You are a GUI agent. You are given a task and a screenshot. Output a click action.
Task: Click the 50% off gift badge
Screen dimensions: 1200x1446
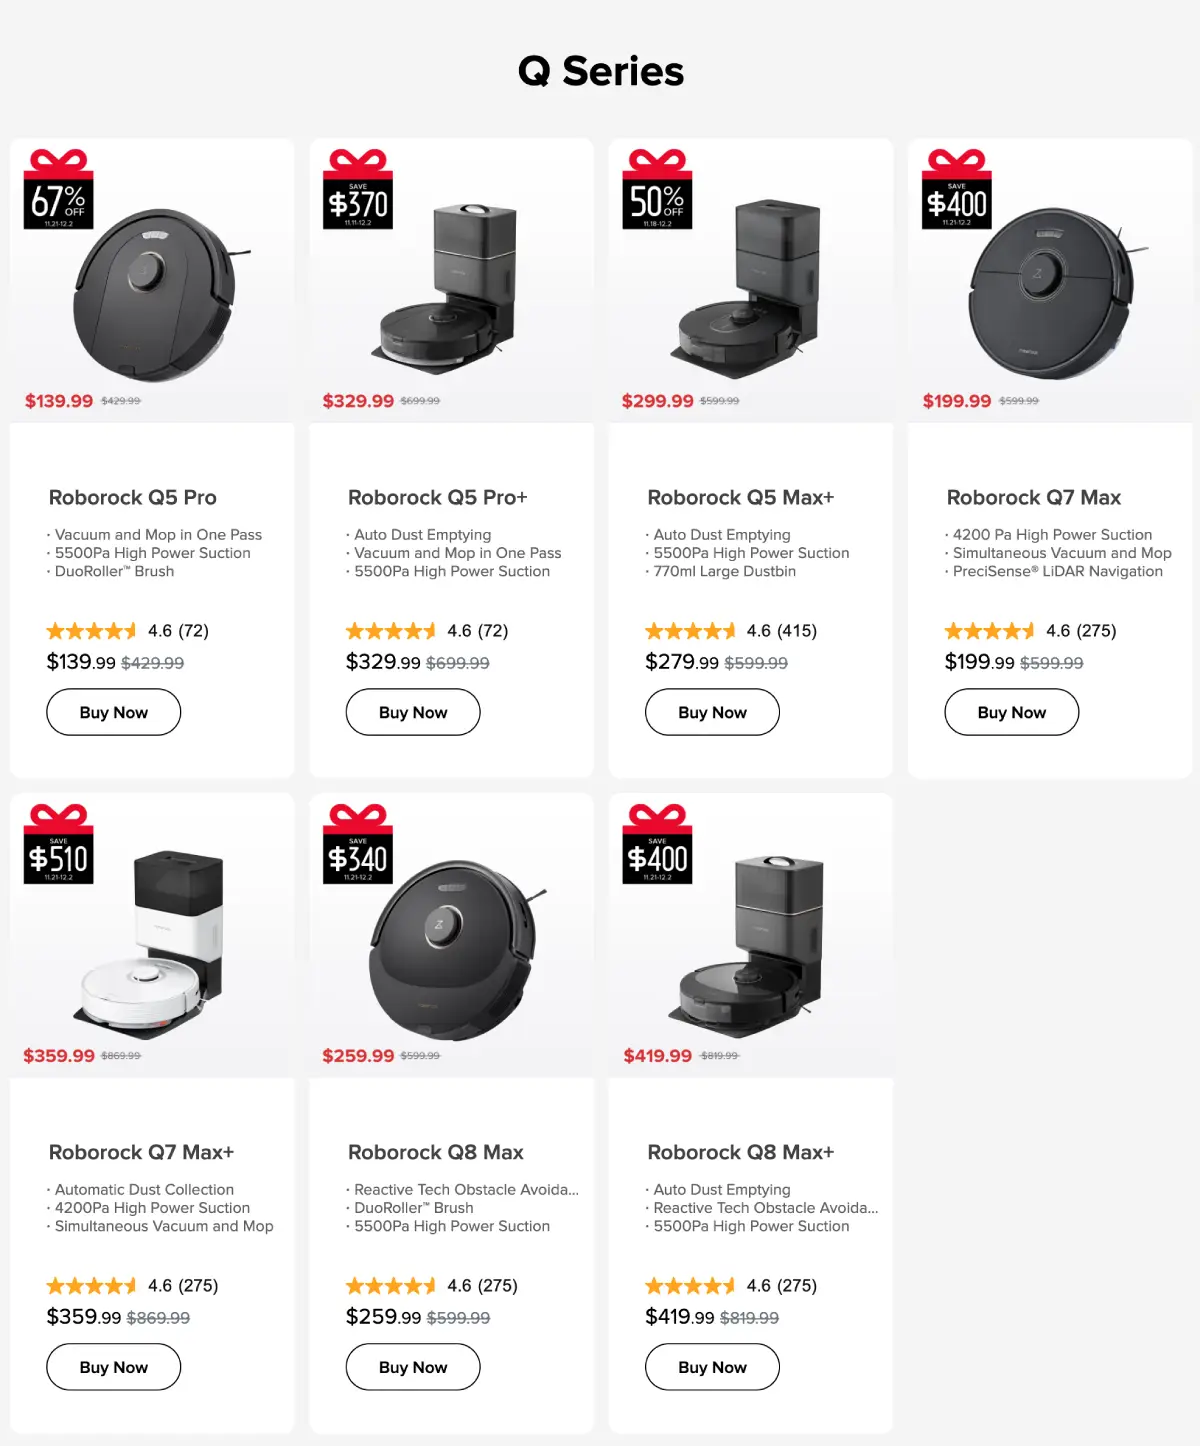[657, 190]
